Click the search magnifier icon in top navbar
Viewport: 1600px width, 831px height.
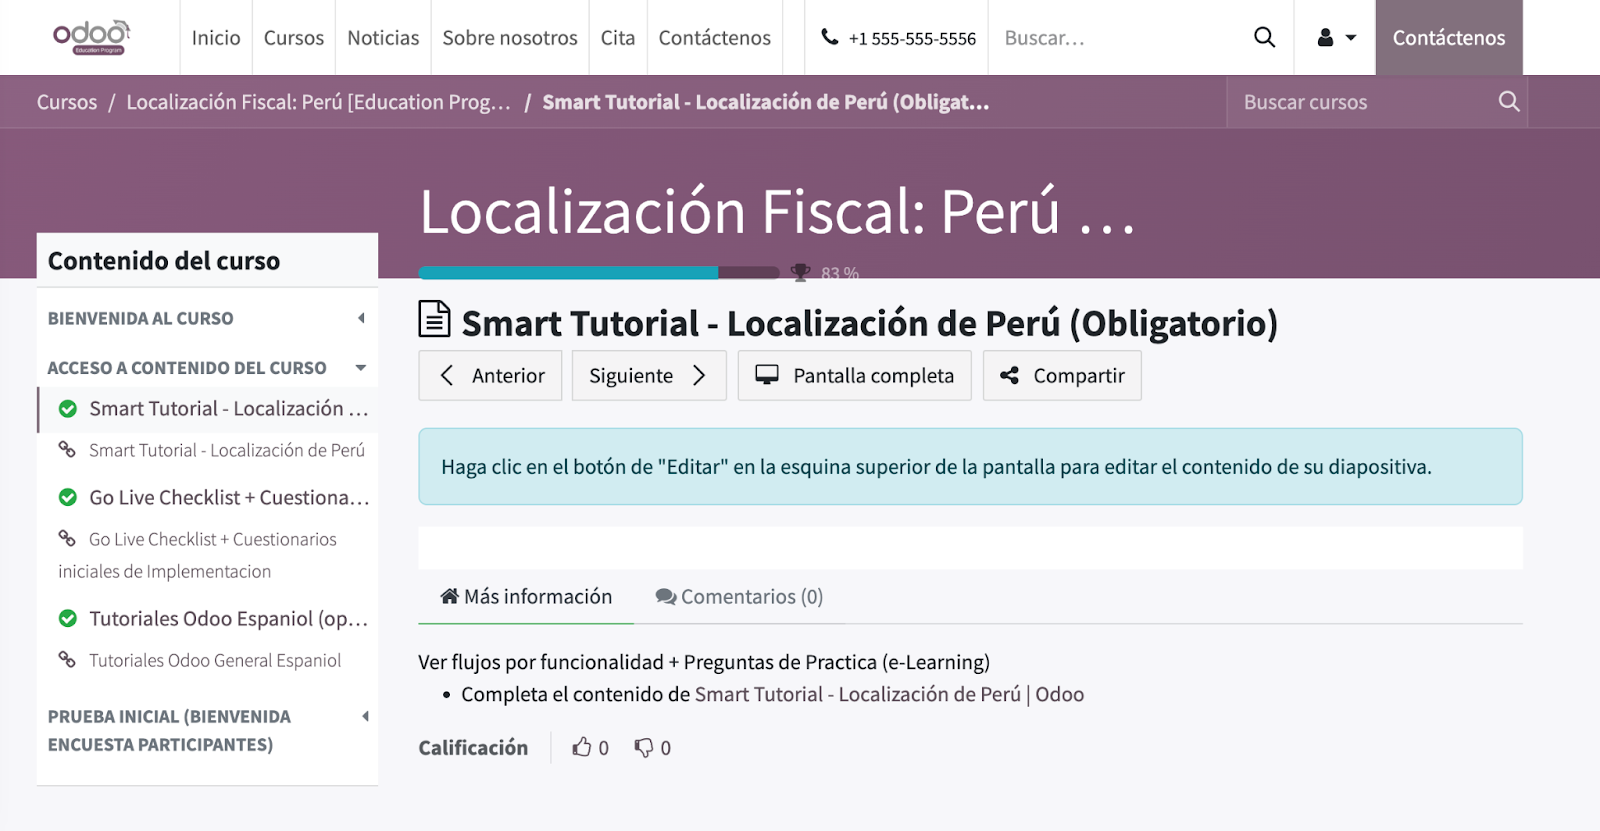tap(1264, 37)
